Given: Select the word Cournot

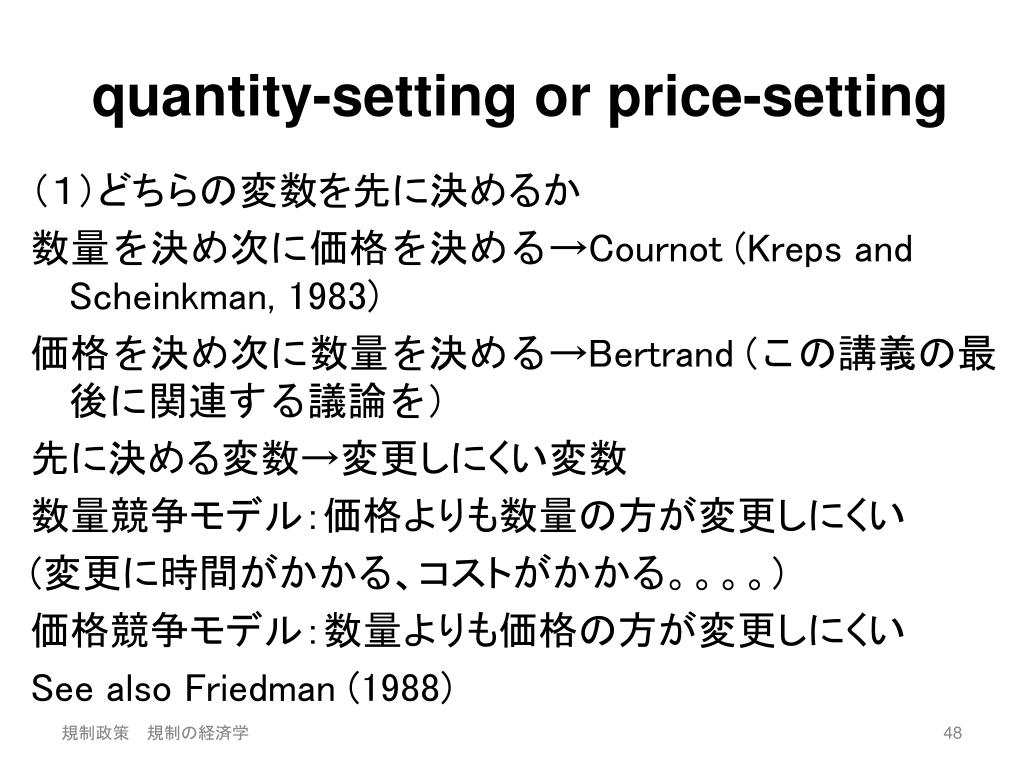Looking at the screenshot, I should tap(656, 249).
